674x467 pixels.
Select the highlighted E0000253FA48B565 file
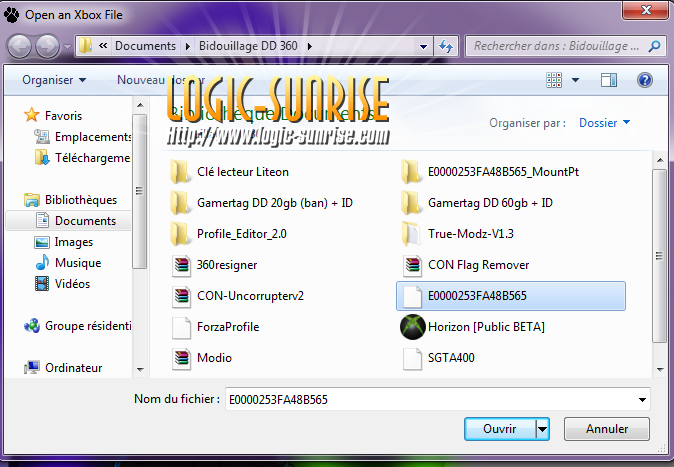[511, 296]
